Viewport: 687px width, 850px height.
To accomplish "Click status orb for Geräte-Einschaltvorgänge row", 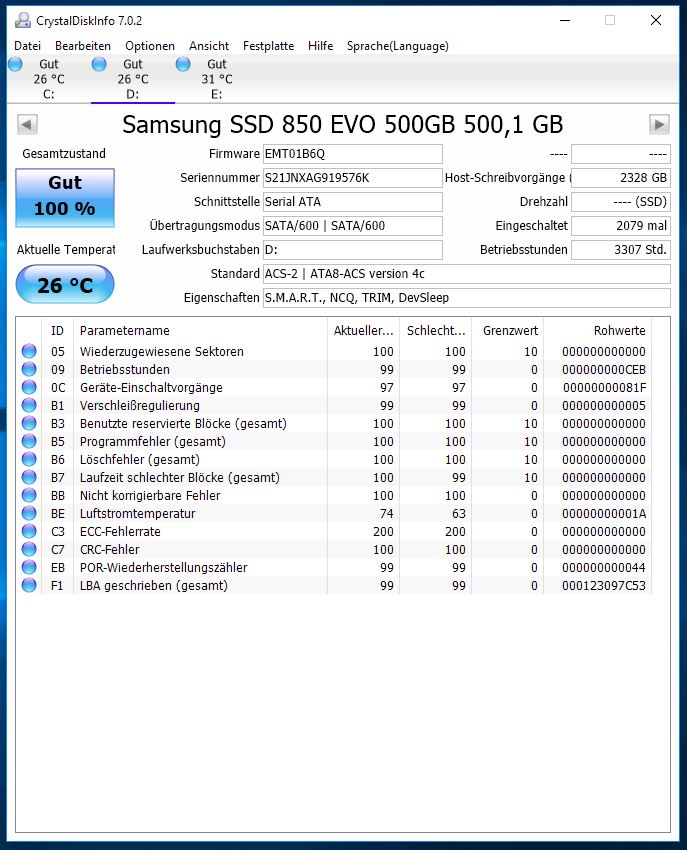I will pos(29,387).
